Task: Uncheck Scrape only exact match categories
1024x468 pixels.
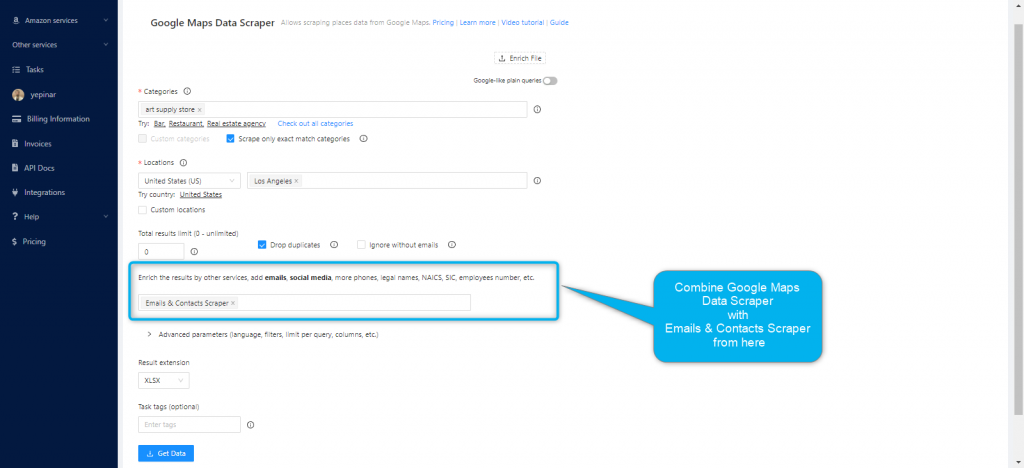Action: coord(231,139)
